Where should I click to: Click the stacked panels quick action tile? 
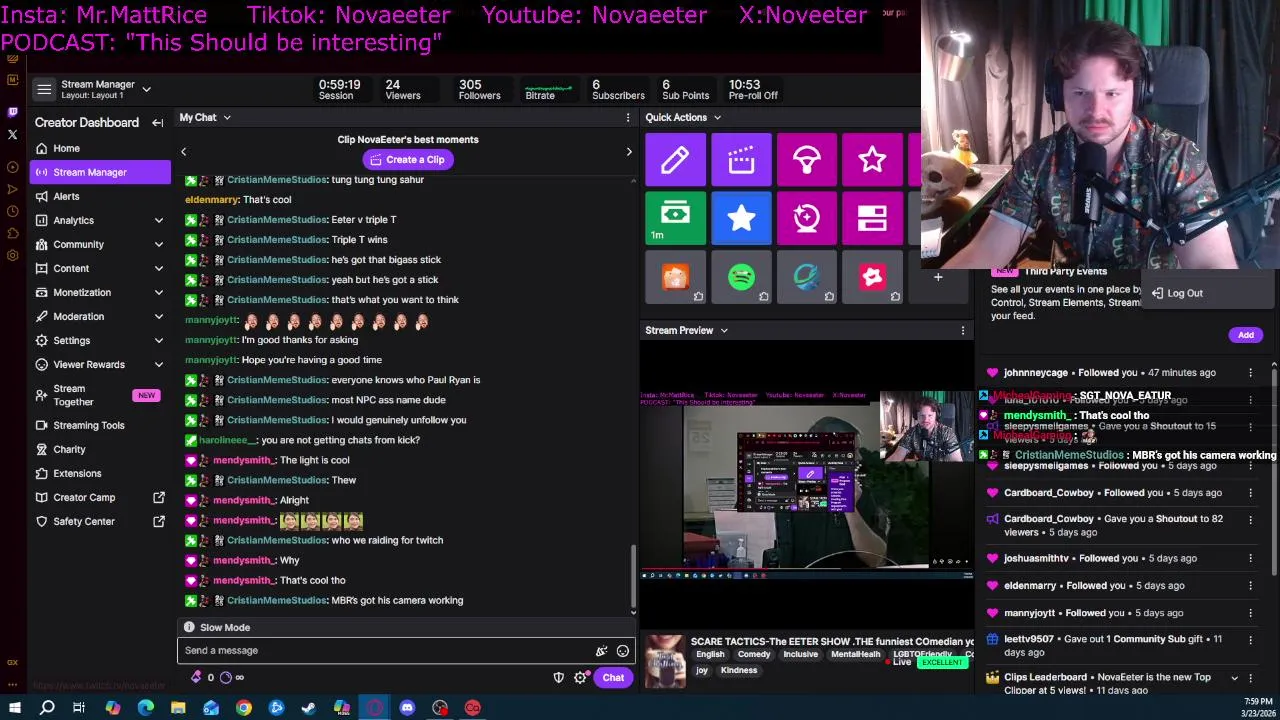coord(873,218)
